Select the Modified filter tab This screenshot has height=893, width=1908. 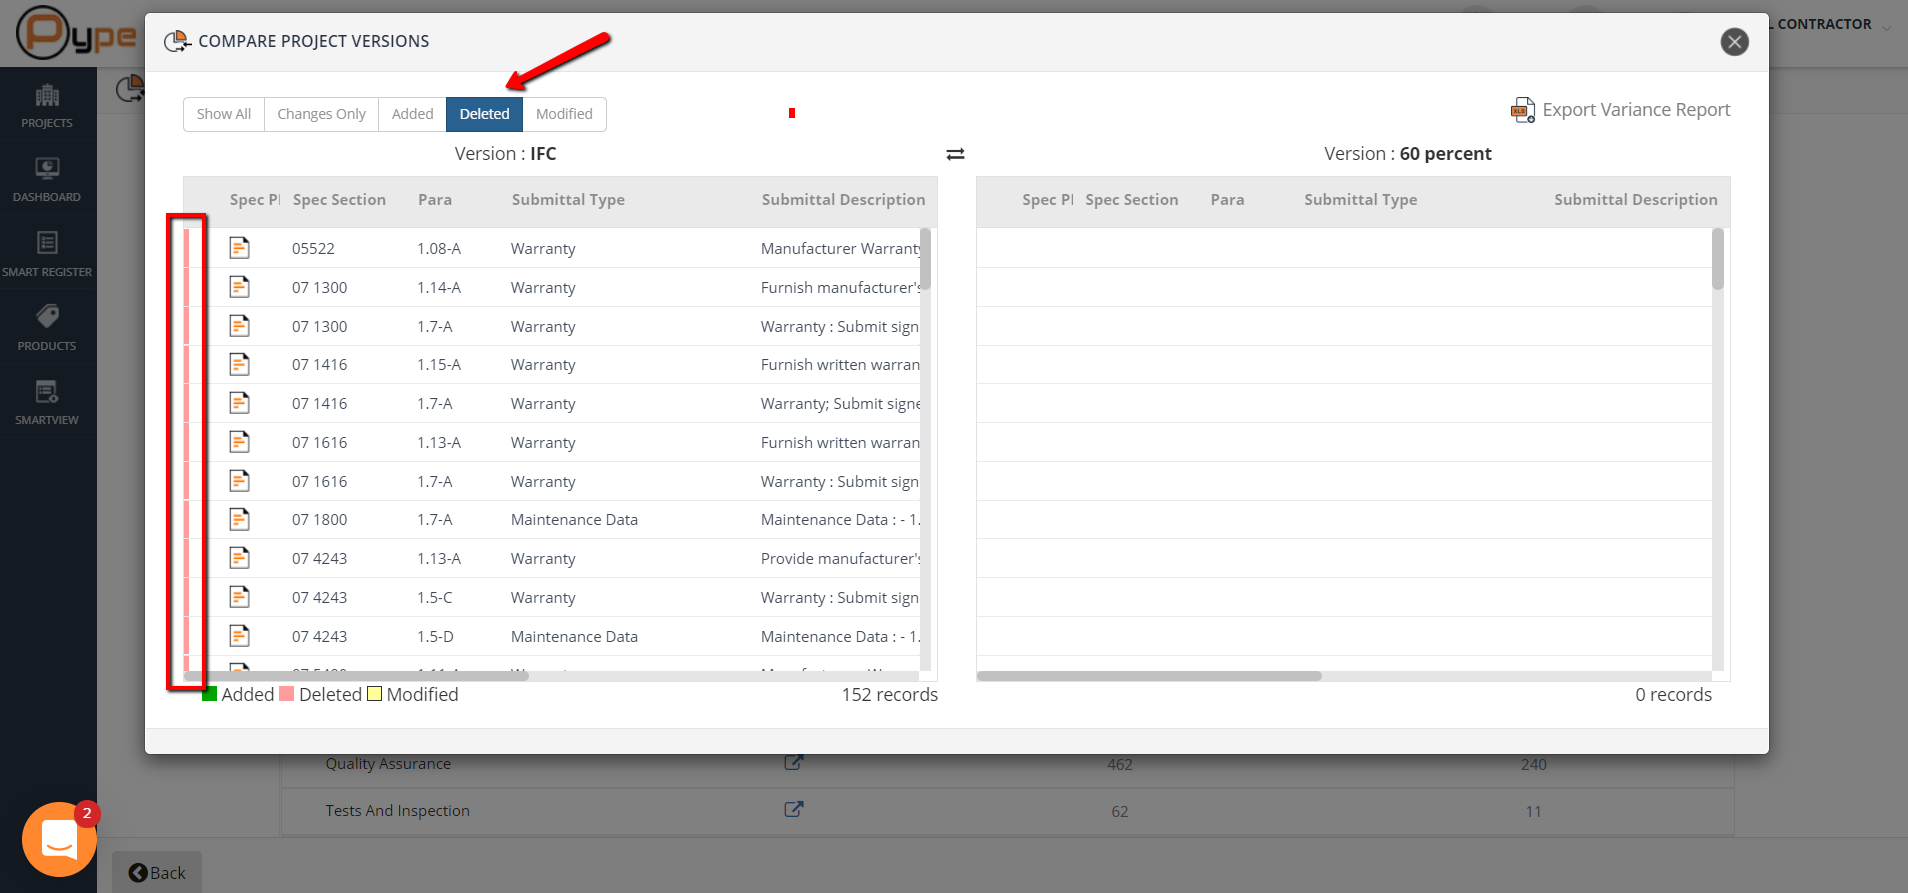pos(564,114)
